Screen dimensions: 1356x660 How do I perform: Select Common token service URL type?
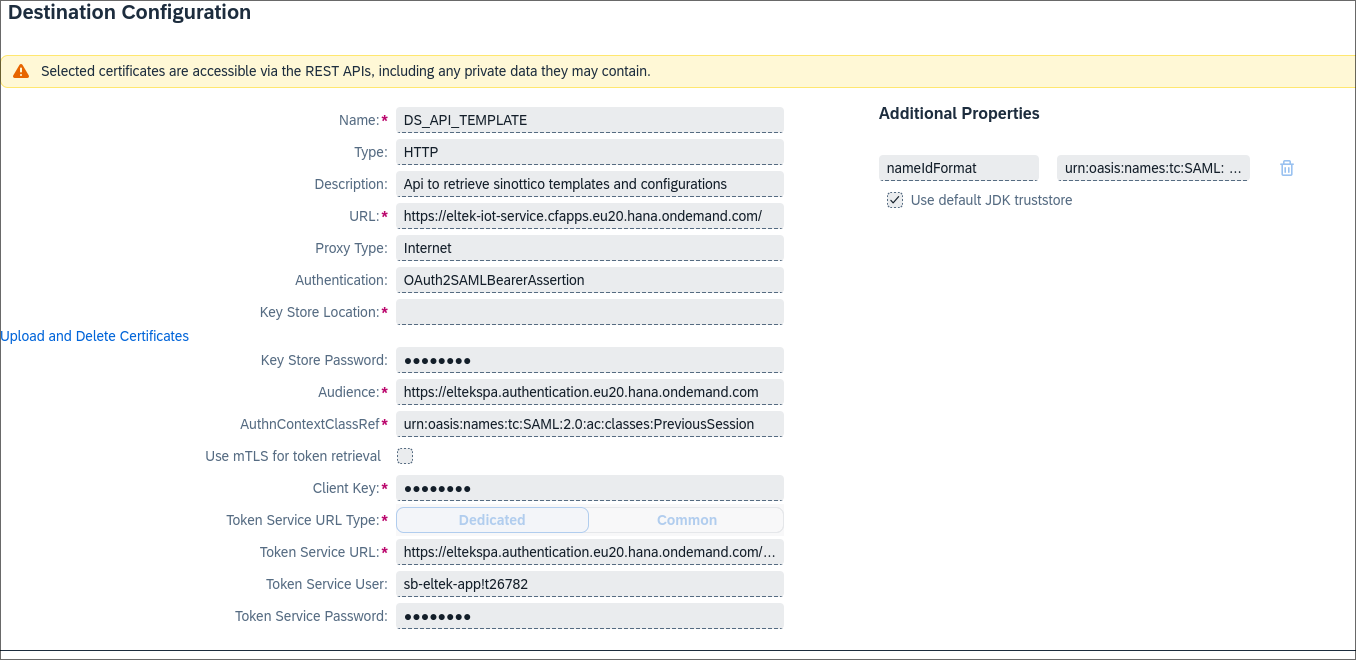[686, 520]
